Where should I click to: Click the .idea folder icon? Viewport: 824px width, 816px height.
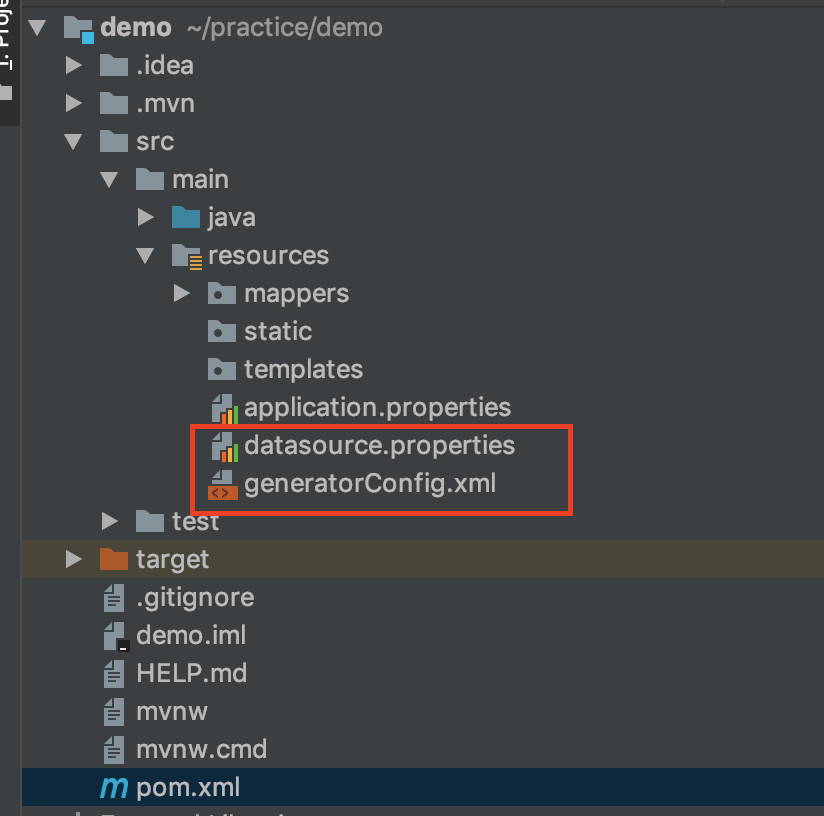[x=114, y=66]
